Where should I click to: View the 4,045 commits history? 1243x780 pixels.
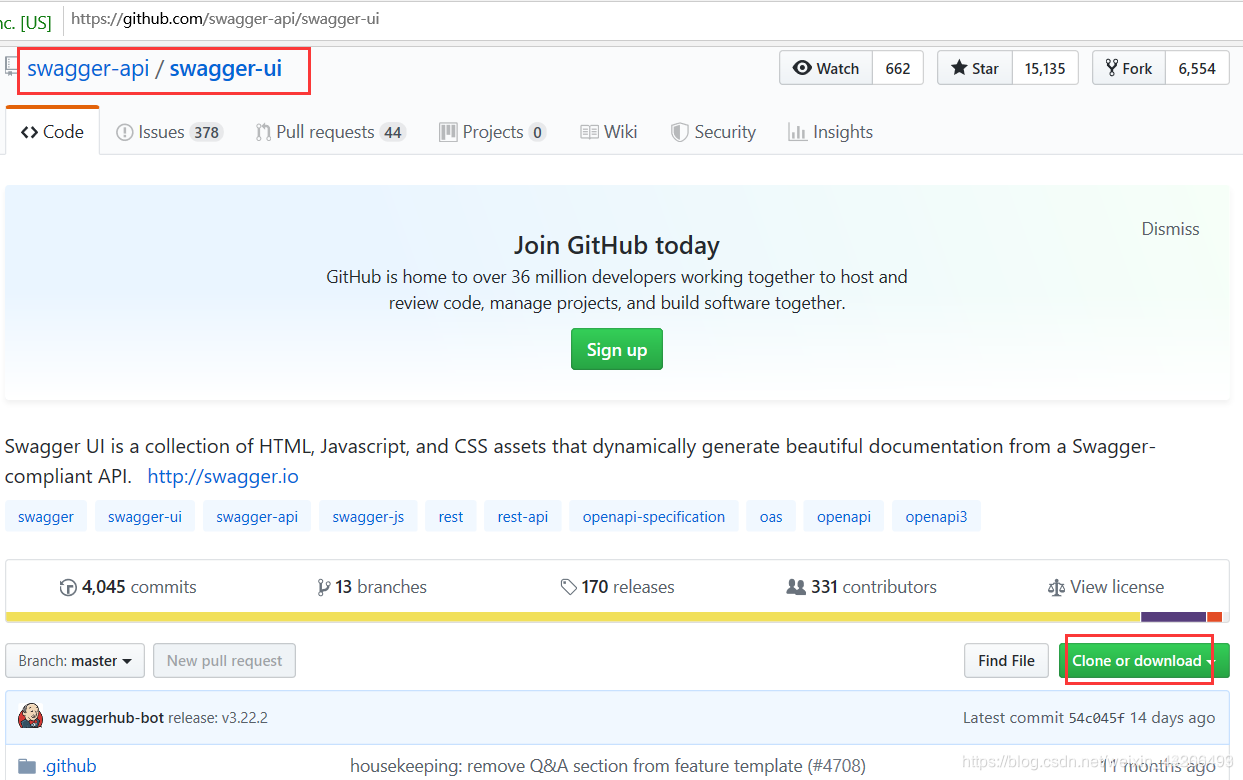click(x=128, y=587)
